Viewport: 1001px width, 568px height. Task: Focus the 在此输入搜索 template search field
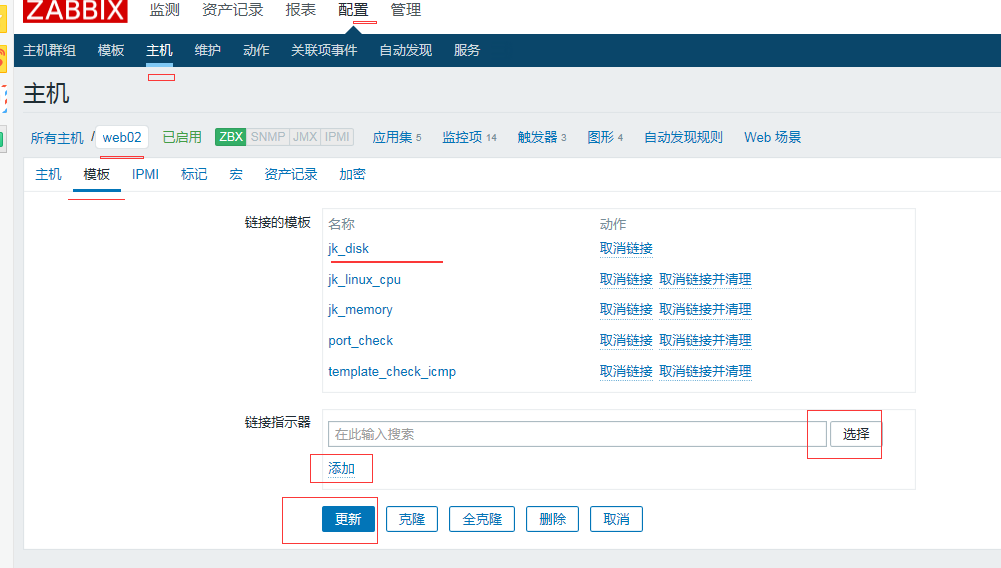pos(577,434)
